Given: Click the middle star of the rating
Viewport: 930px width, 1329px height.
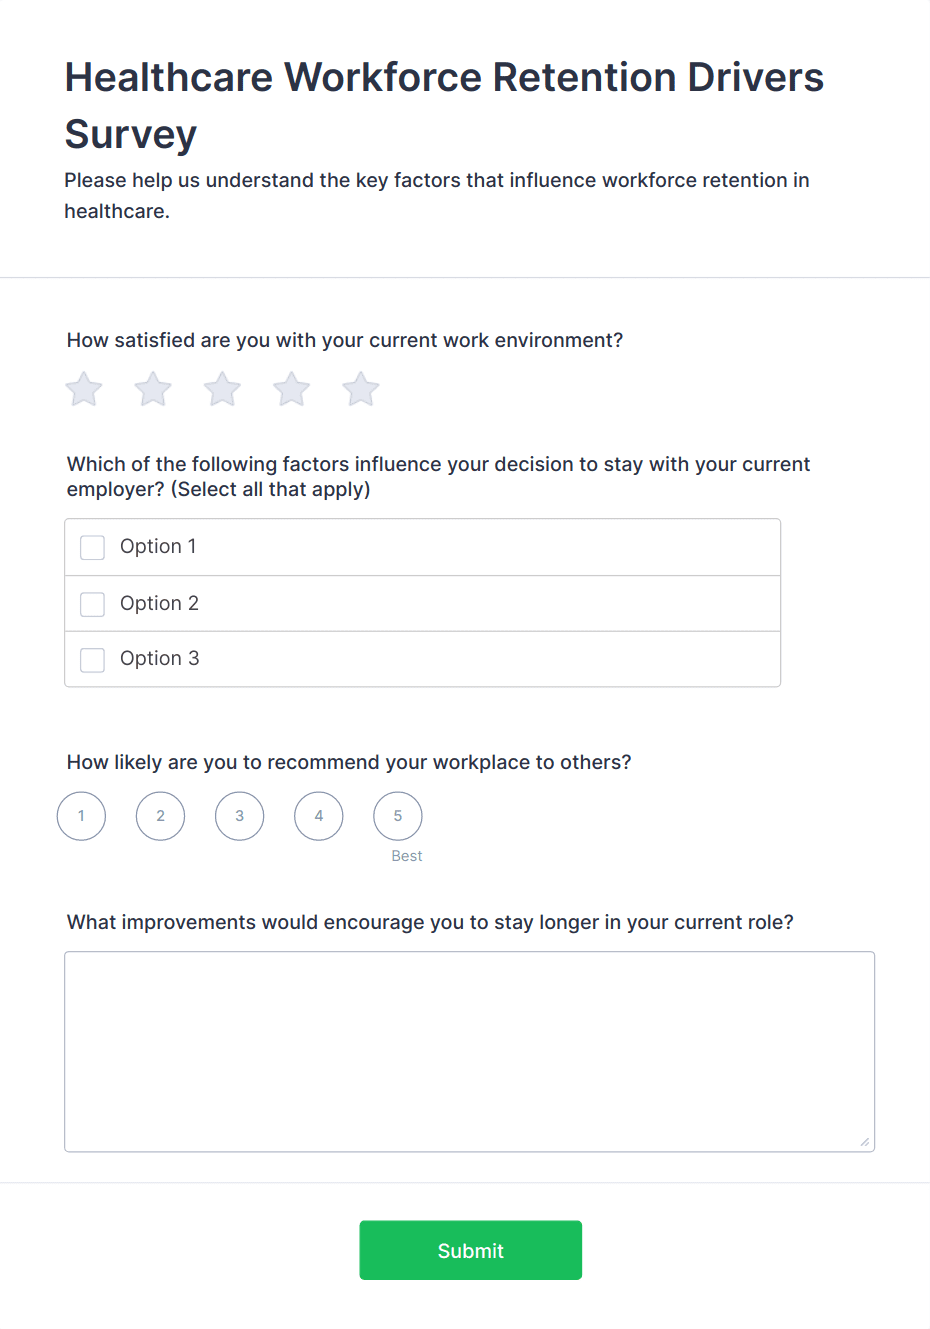Looking at the screenshot, I should pyautogui.click(x=221, y=389).
